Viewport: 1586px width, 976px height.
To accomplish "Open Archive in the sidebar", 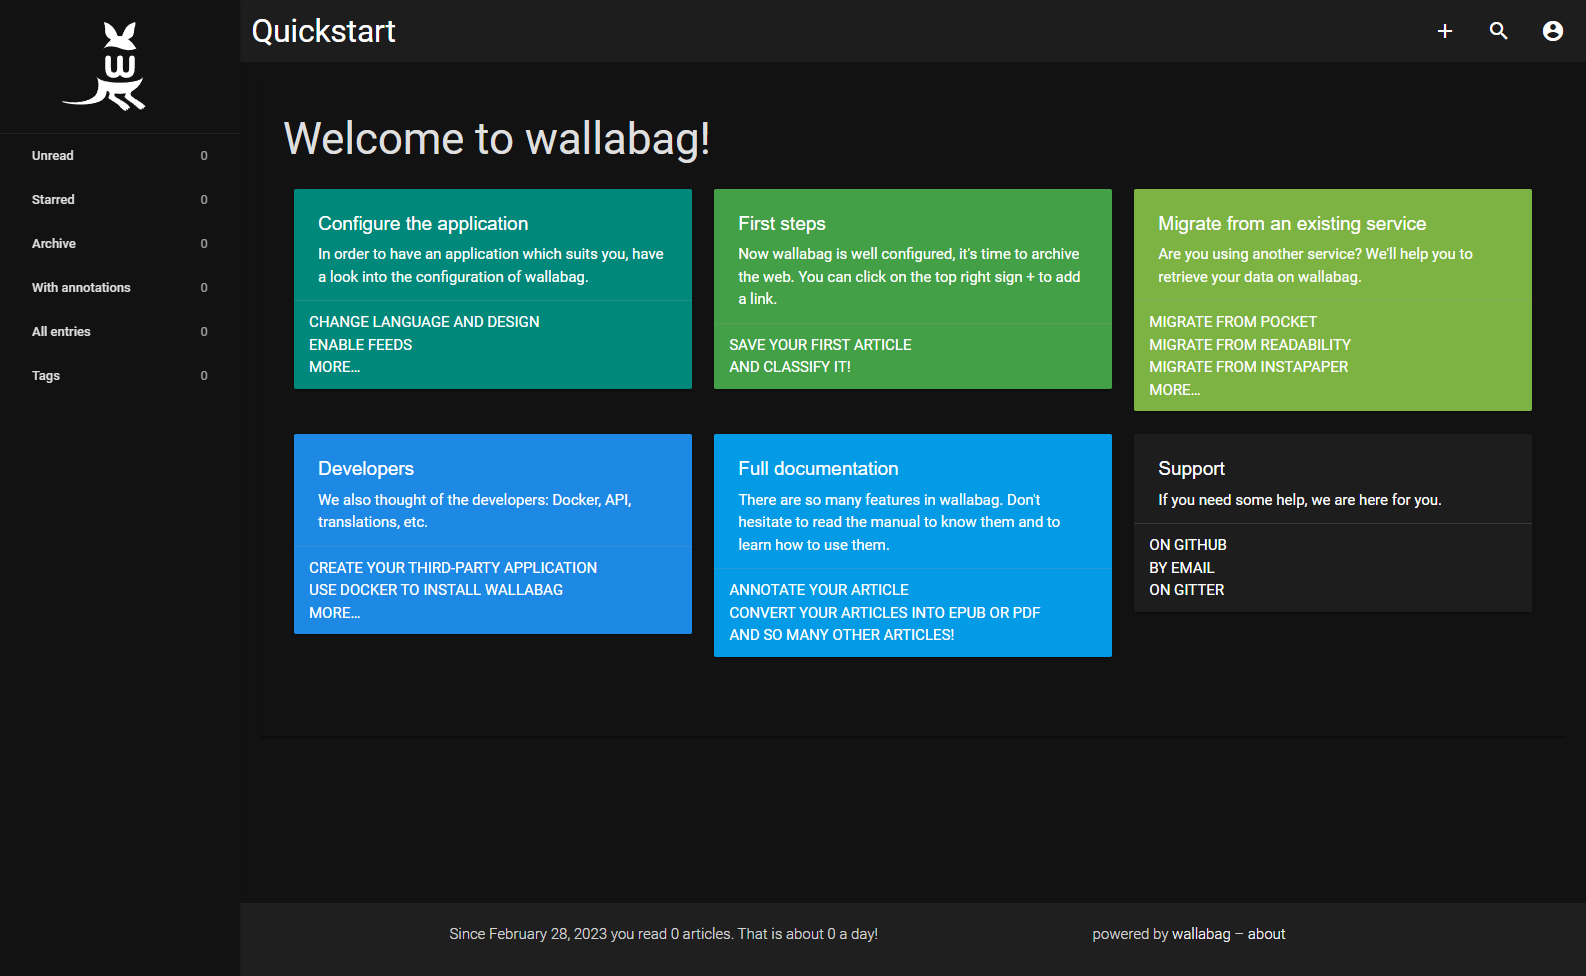I will tap(54, 244).
